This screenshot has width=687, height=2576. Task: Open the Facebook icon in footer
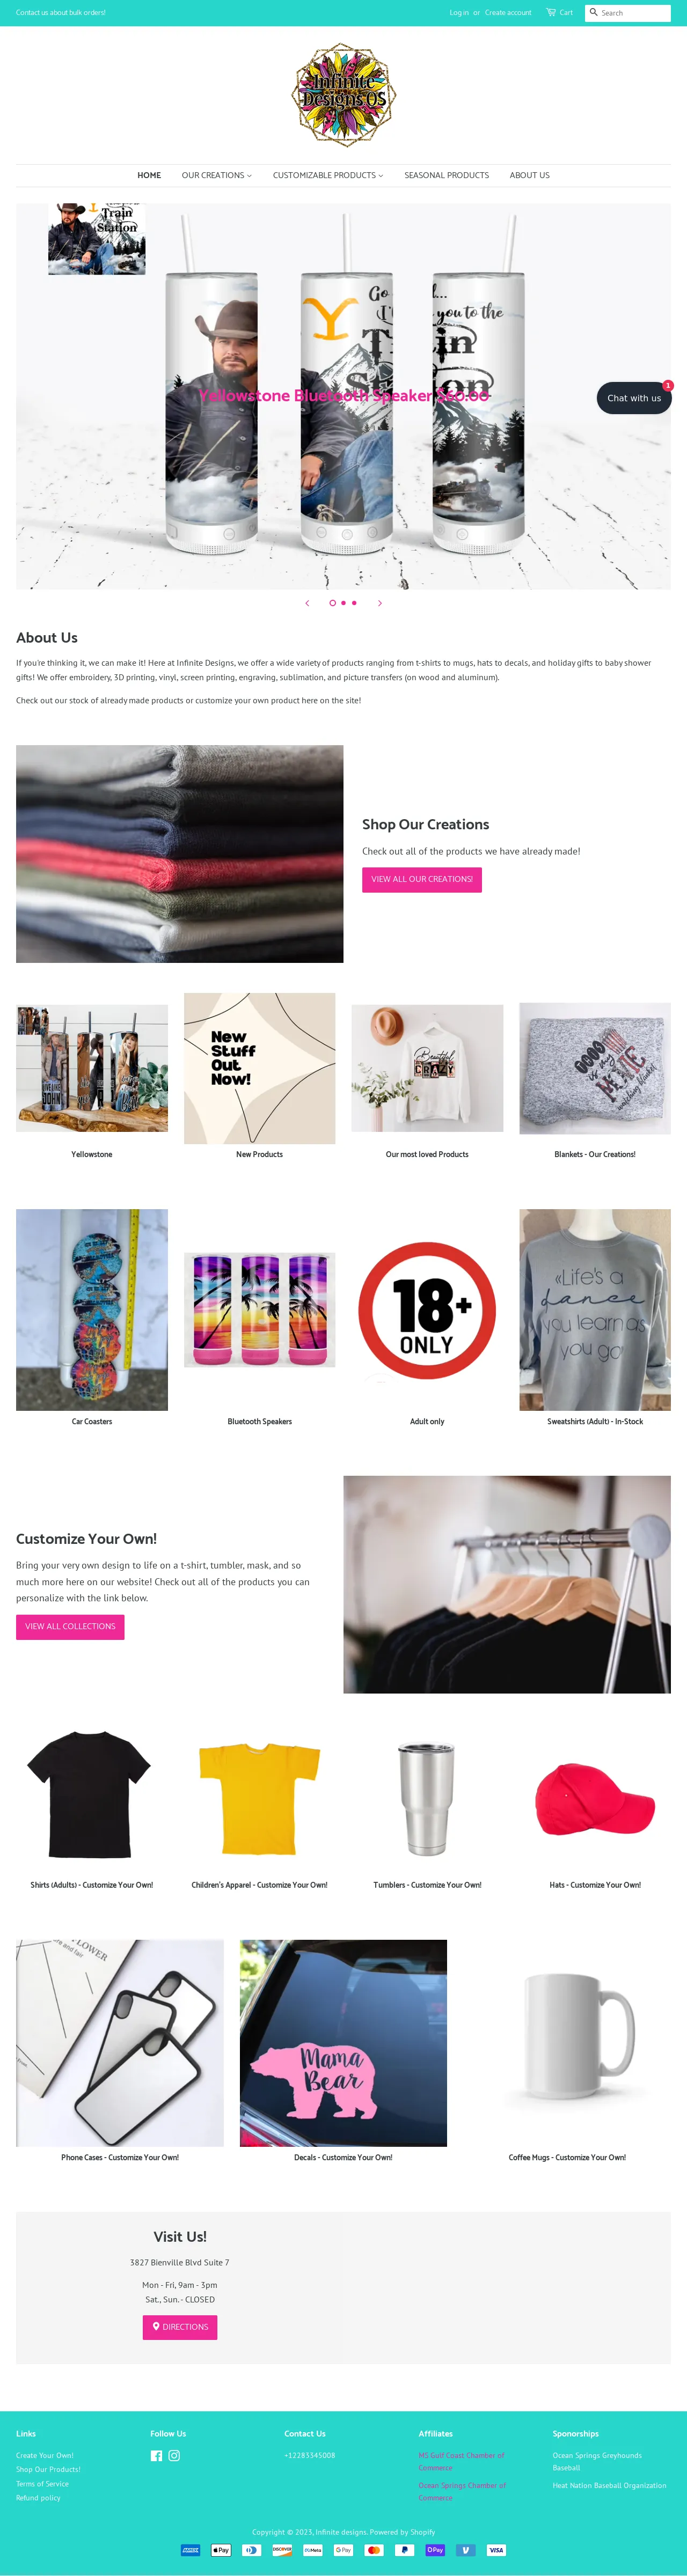(x=156, y=2455)
